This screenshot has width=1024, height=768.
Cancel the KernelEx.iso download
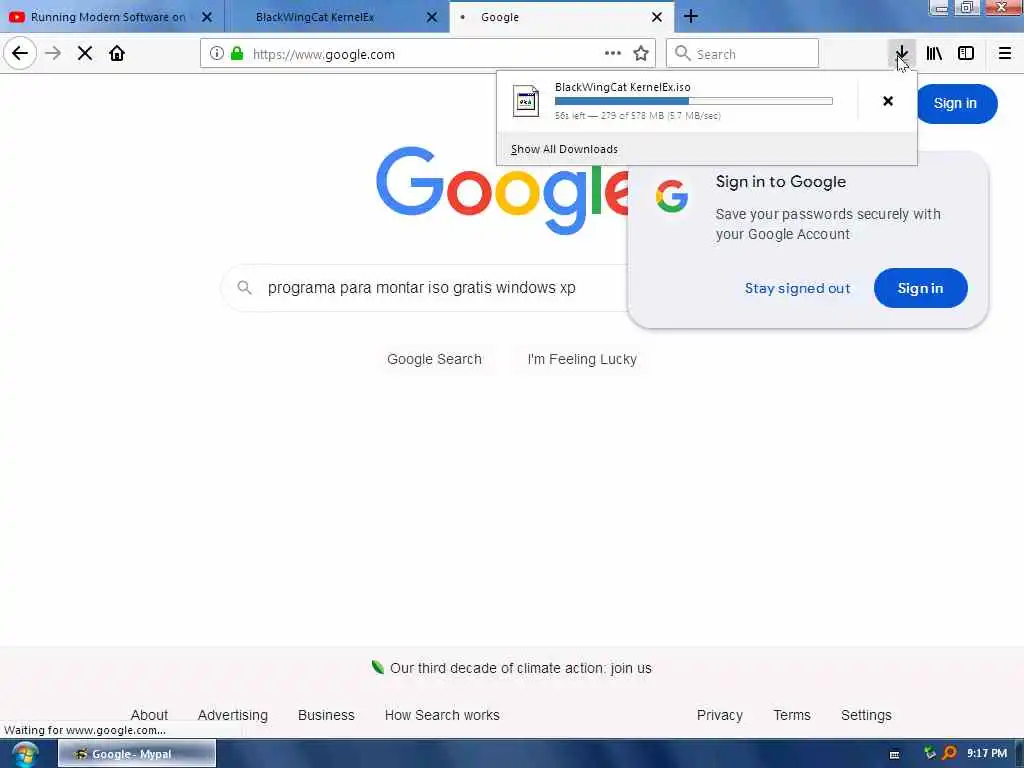point(888,101)
